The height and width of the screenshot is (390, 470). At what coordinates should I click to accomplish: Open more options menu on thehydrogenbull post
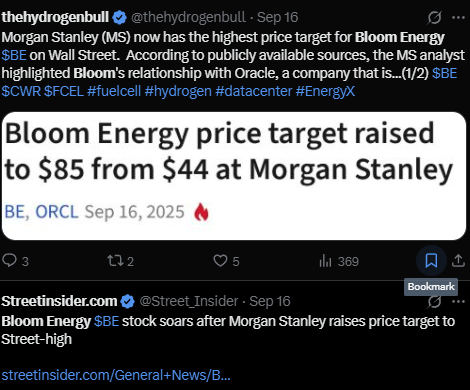point(458,17)
